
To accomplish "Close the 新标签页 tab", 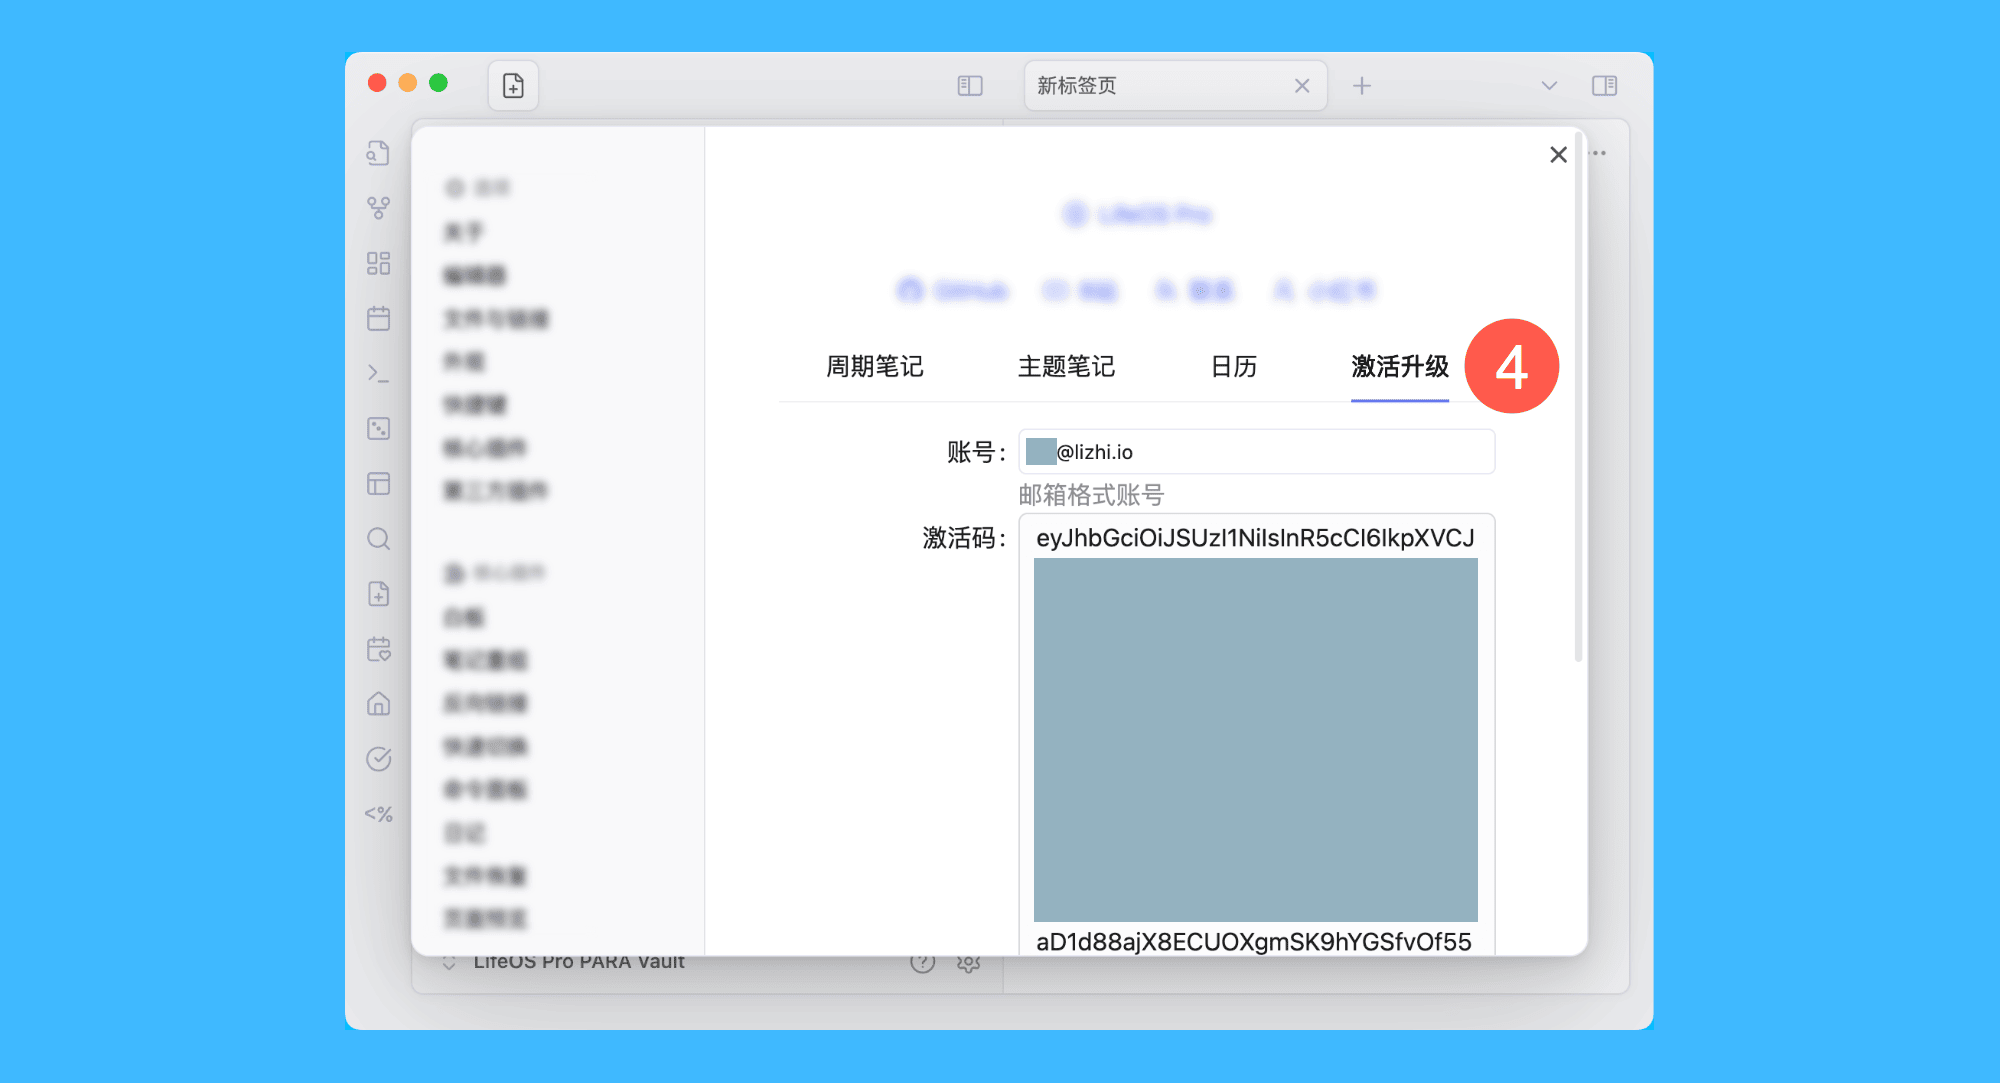I will tap(1302, 86).
